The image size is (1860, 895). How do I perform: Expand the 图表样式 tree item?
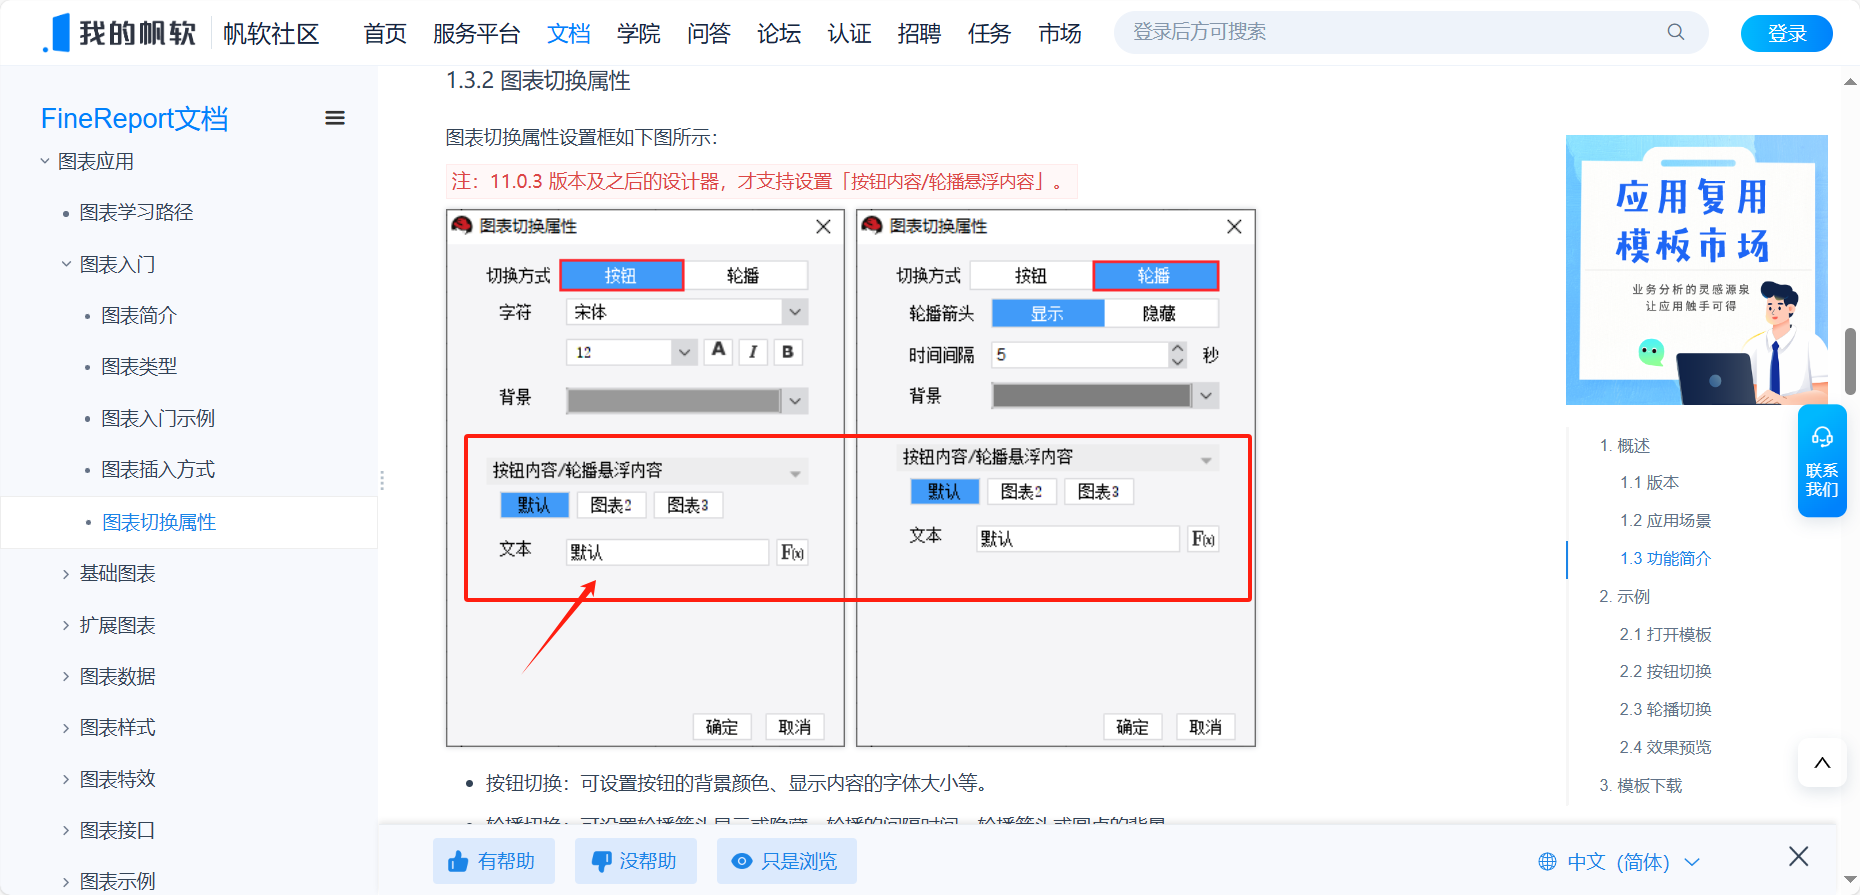[x=66, y=728]
